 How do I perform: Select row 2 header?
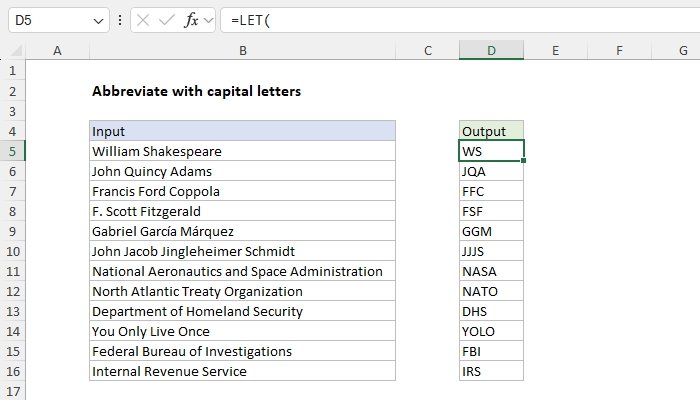pos(12,91)
